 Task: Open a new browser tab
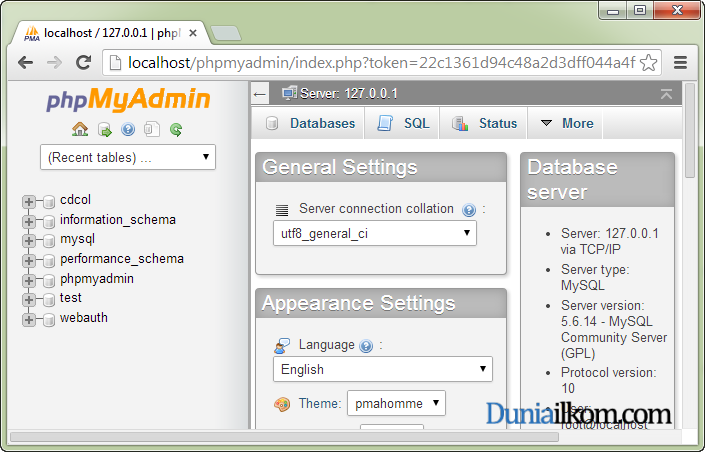pyautogui.click(x=226, y=33)
